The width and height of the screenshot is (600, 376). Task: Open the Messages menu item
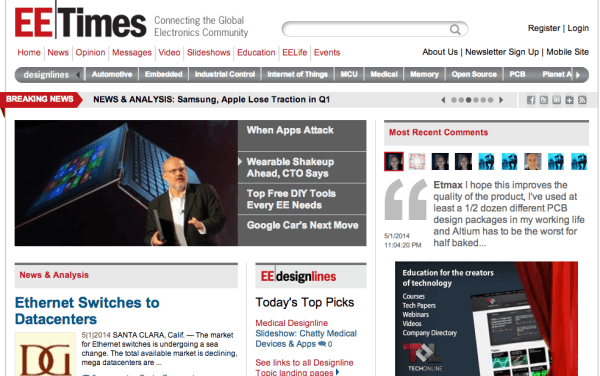pyautogui.click(x=132, y=52)
